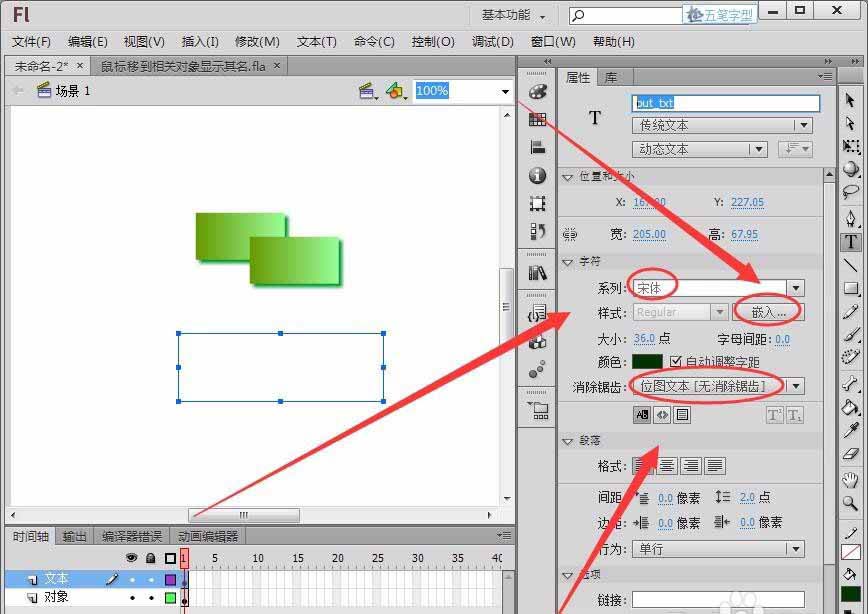Image resolution: width=868 pixels, height=614 pixels.
Task: Toggle show all layers eye header
Action: [132, 558]
